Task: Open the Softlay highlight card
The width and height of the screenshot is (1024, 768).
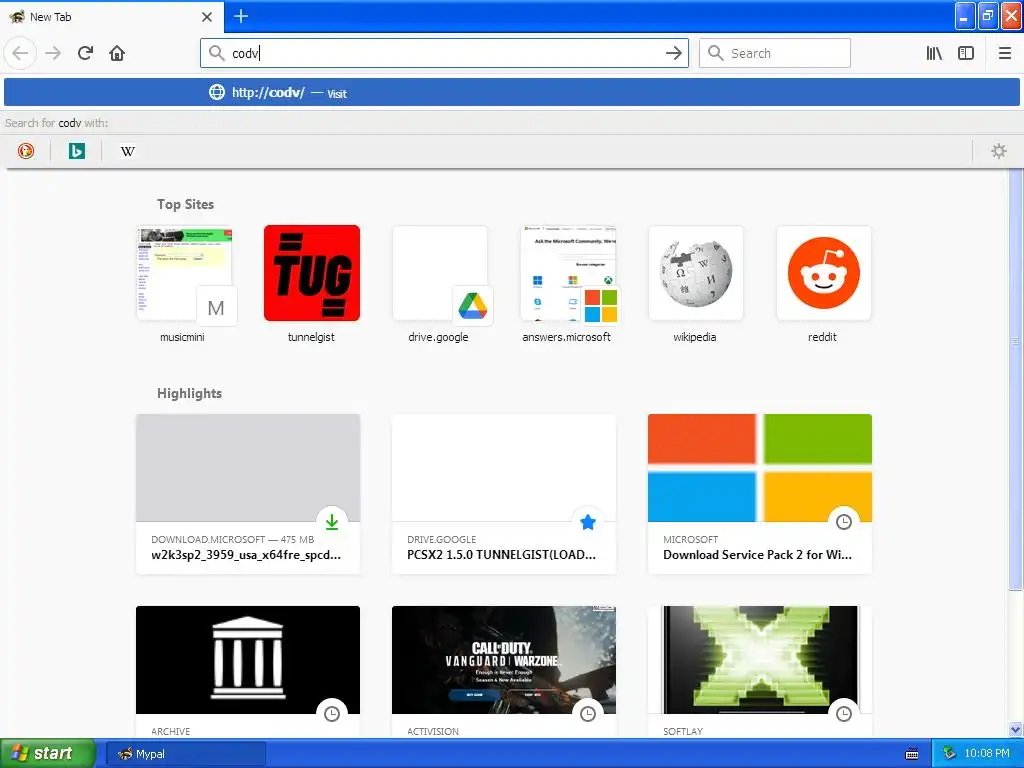Action: (x=760, y=672)
